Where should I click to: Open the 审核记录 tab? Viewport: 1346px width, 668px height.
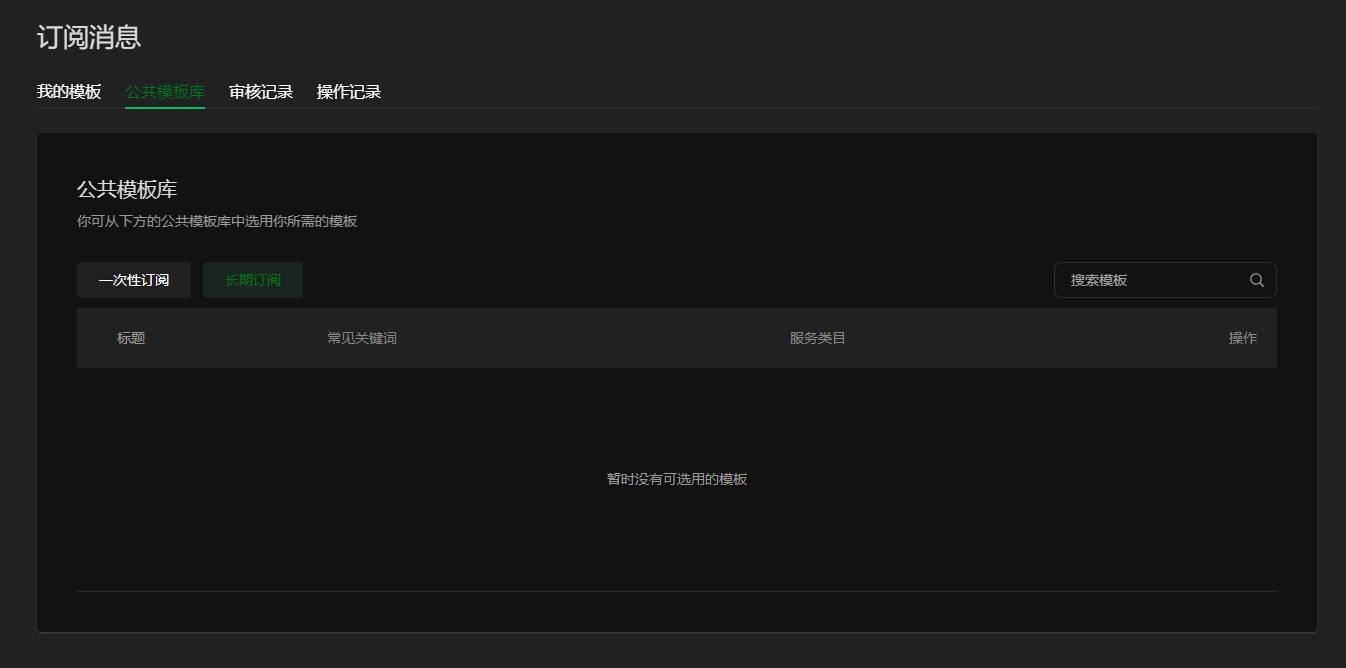(x=261, y=92)
